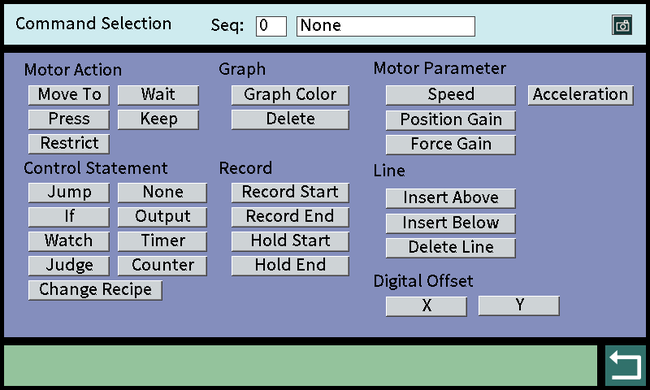This screenshot has width=650, height=390.
Task: Click the Change Recipe button
Action: coord(95,290)
